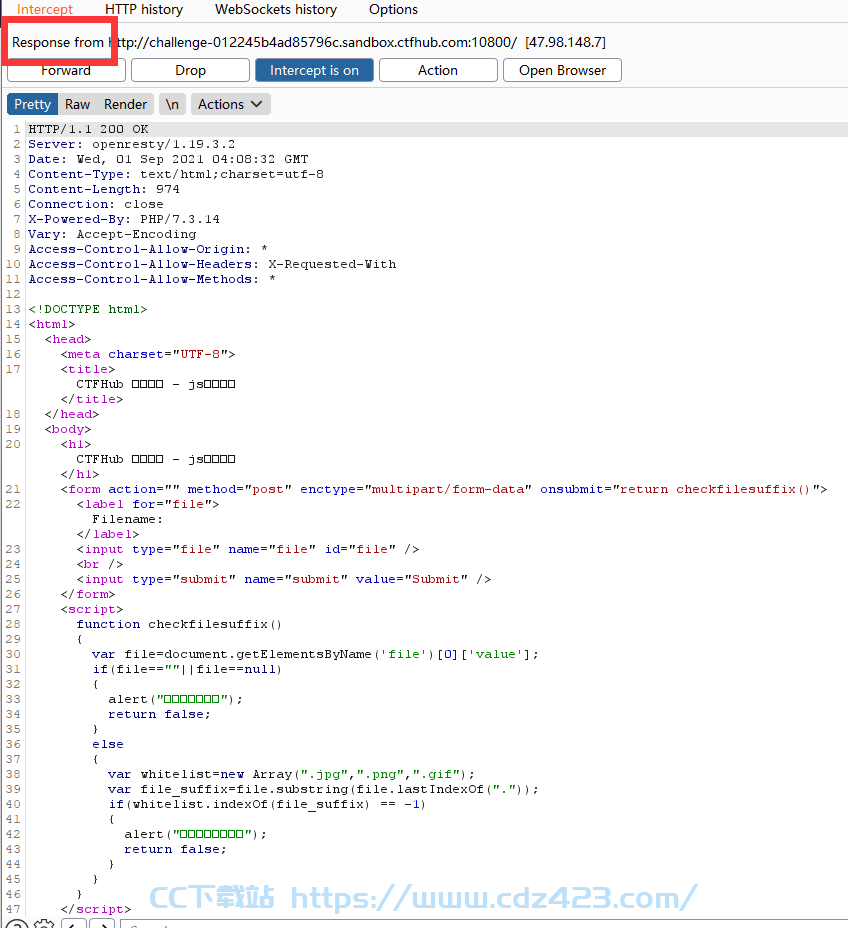
Task: Click the closing '</script>' tag line
Action: click(96, 909)
